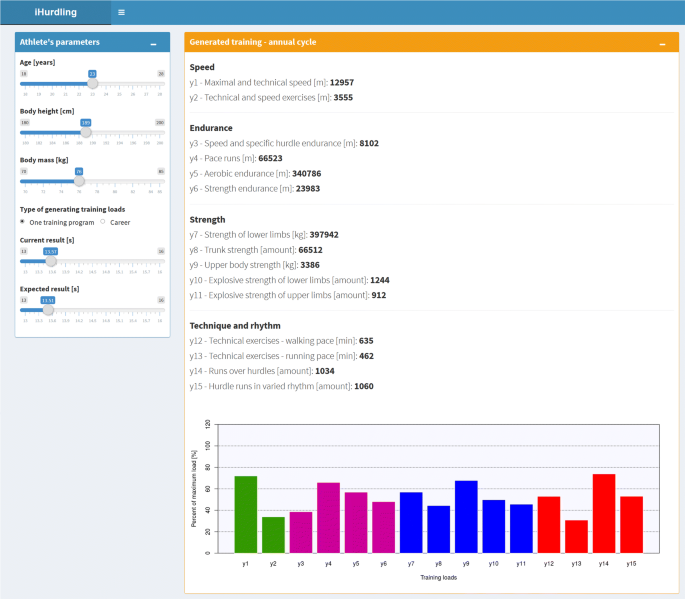Click the Training loads axis label

point(439,578)
